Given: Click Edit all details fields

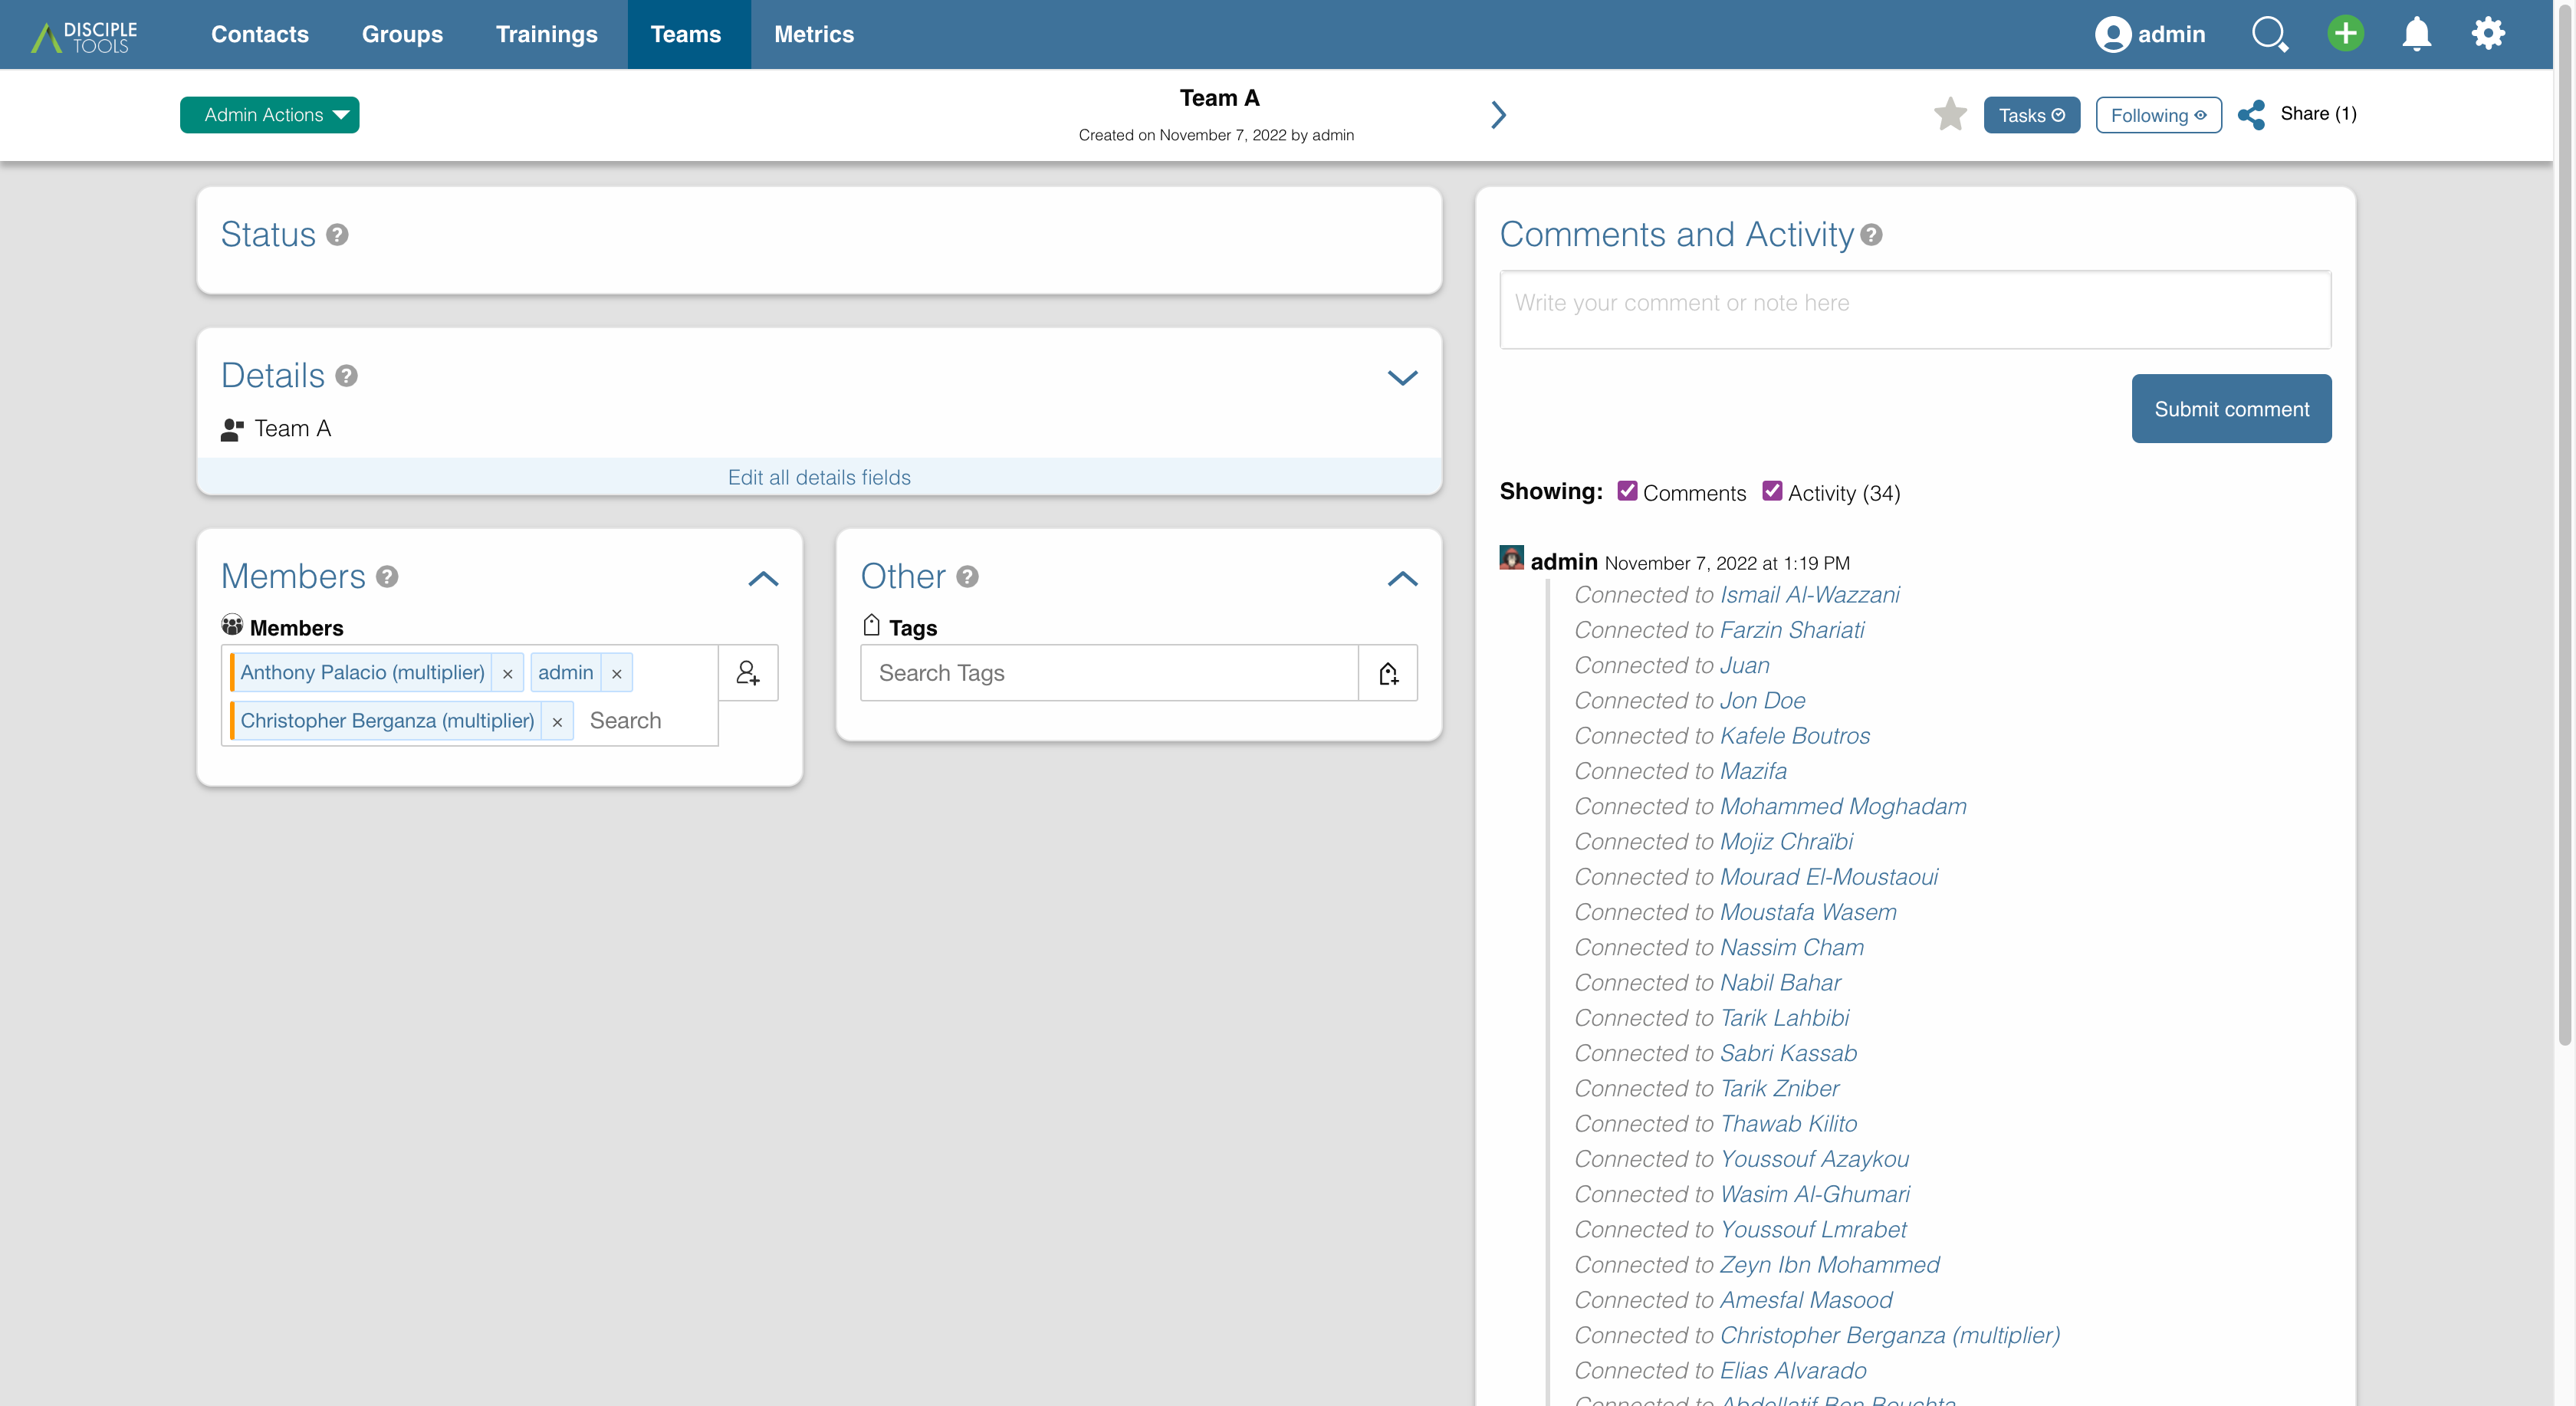Looking at the screenshot, I should [819, 478].
